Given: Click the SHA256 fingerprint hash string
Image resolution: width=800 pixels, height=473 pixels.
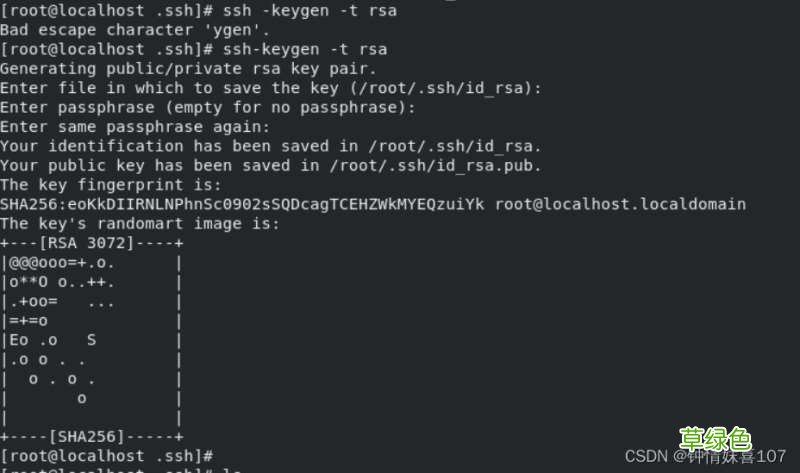Looking at the screenshot, I should point(242,204).
